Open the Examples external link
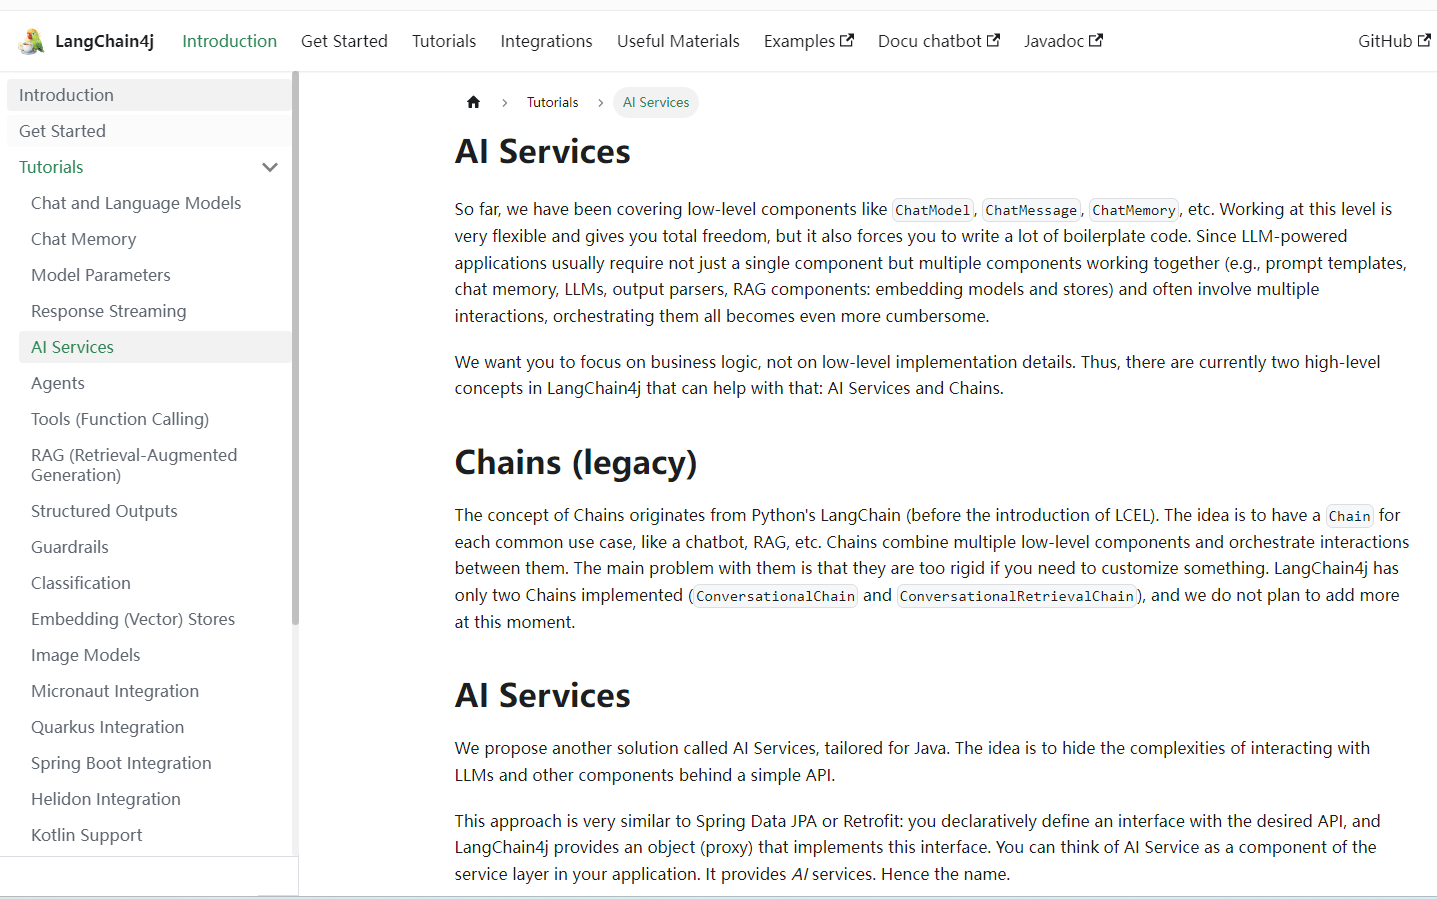1437x899 pixels. click(x=808, y=41)
